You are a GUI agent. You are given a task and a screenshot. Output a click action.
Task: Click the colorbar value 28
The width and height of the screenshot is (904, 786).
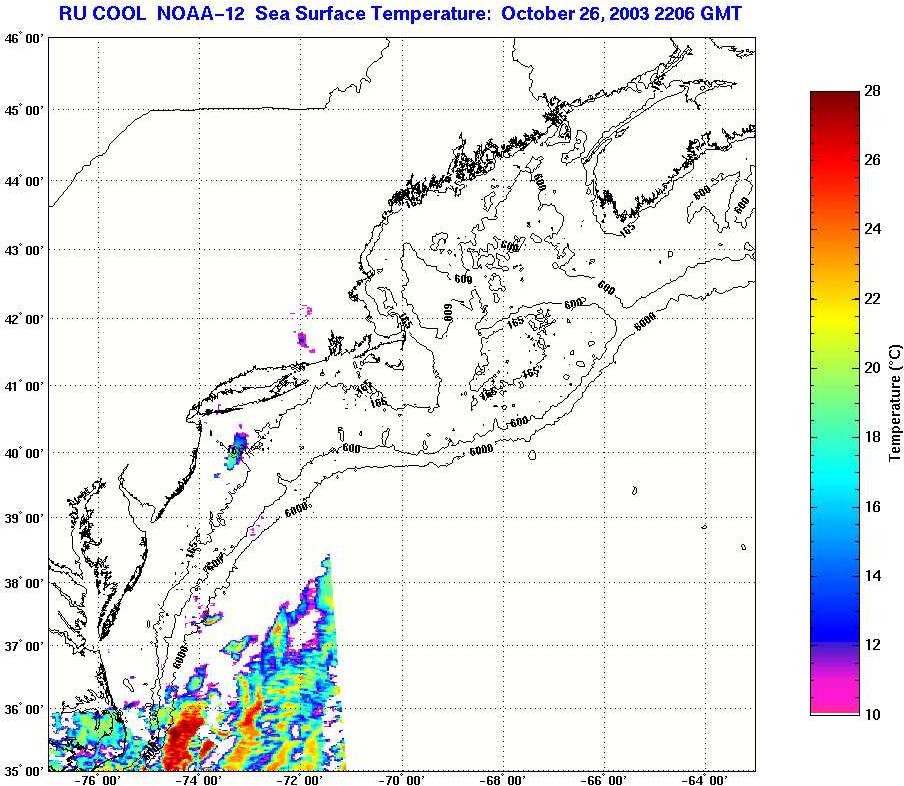(x=873, y=91)
